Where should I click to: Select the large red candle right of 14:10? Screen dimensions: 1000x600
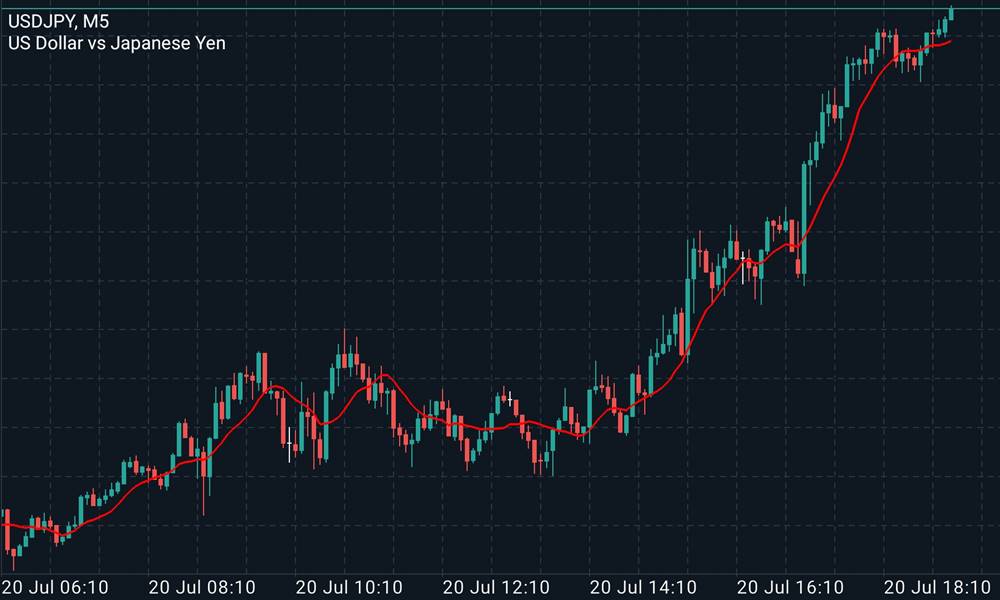[x=683, y=333]
